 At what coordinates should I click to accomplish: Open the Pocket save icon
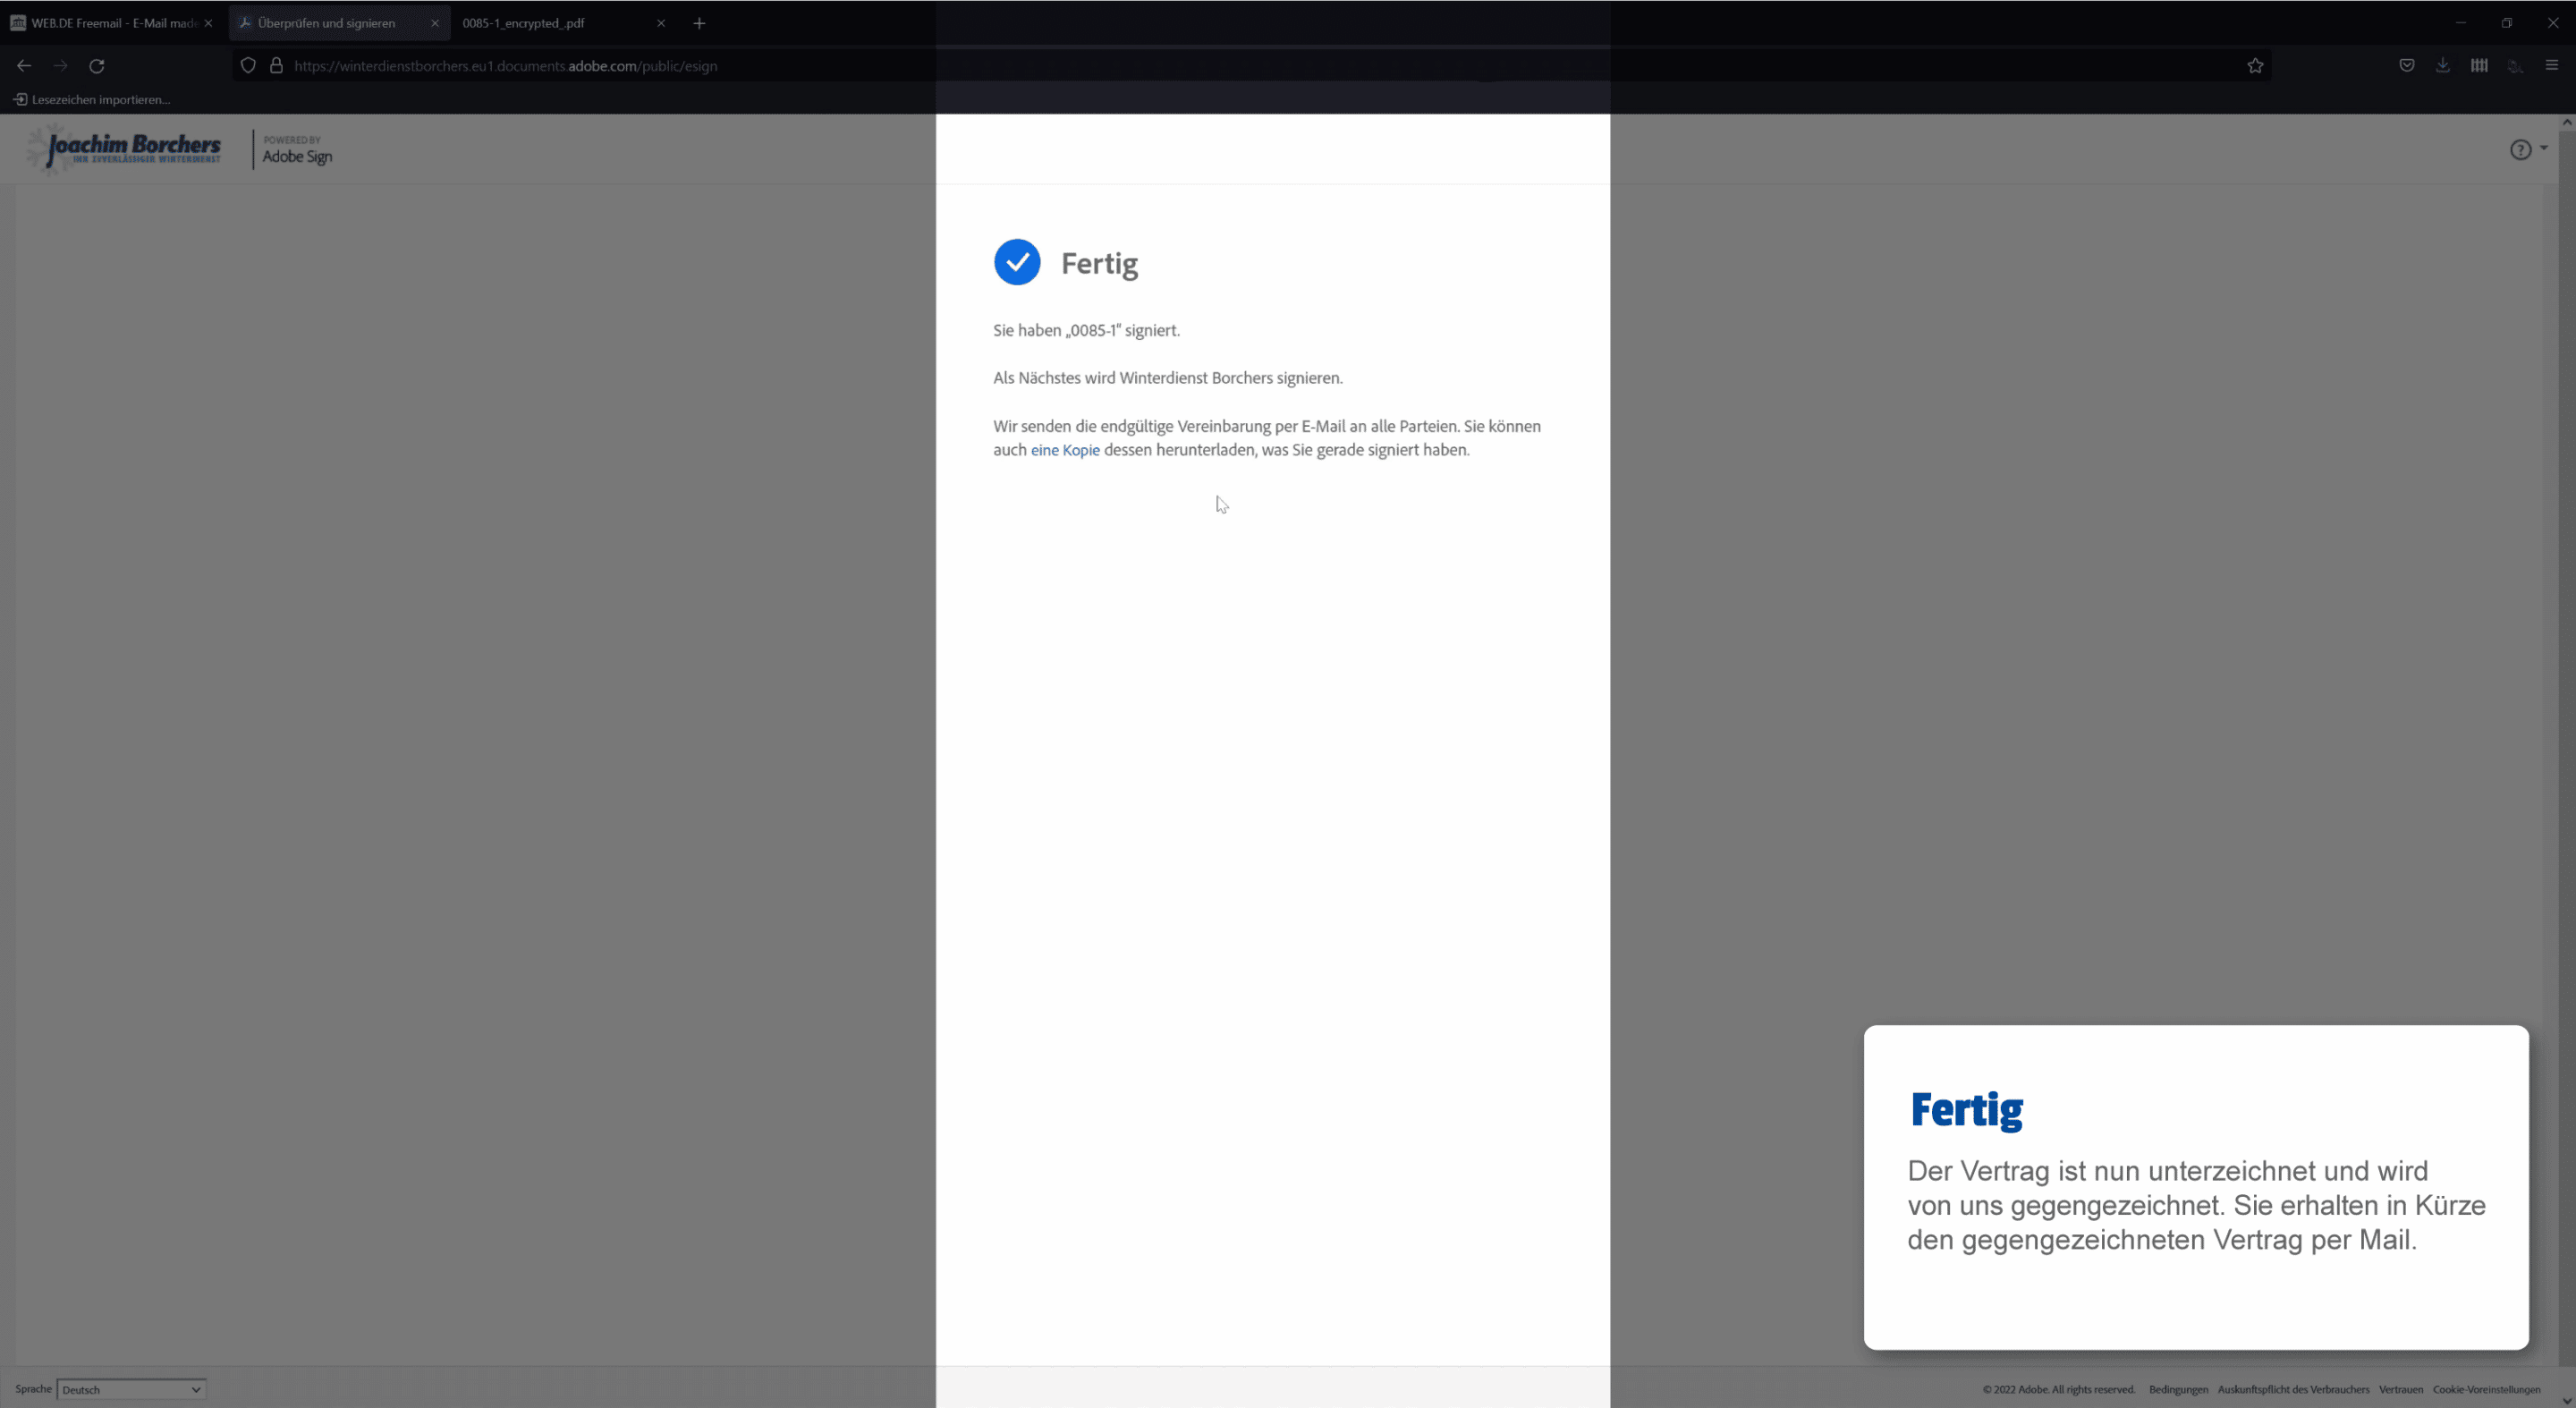pyautogui.click(x=2407, y=65)
